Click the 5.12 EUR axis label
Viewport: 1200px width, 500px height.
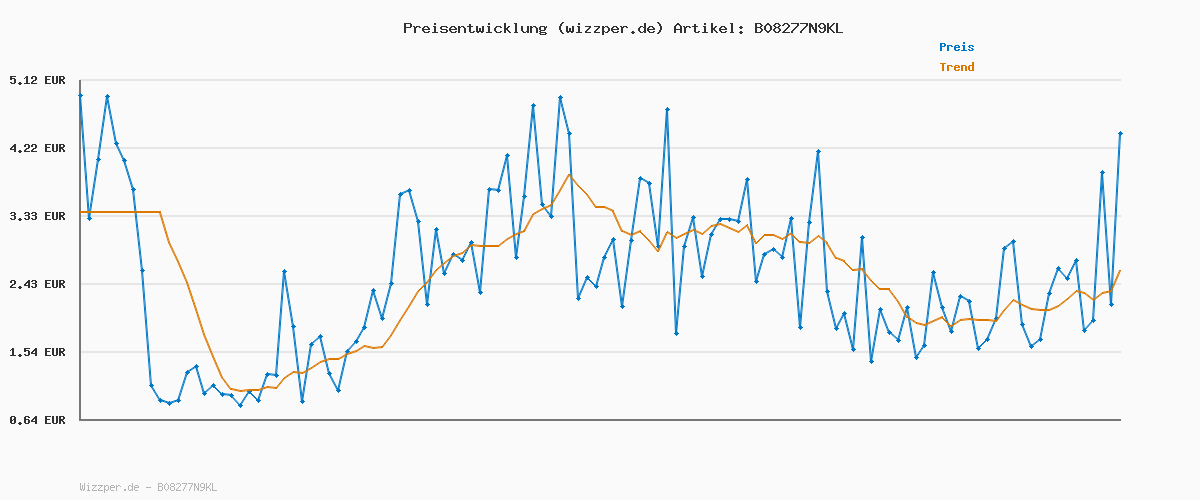coord(37,80)
